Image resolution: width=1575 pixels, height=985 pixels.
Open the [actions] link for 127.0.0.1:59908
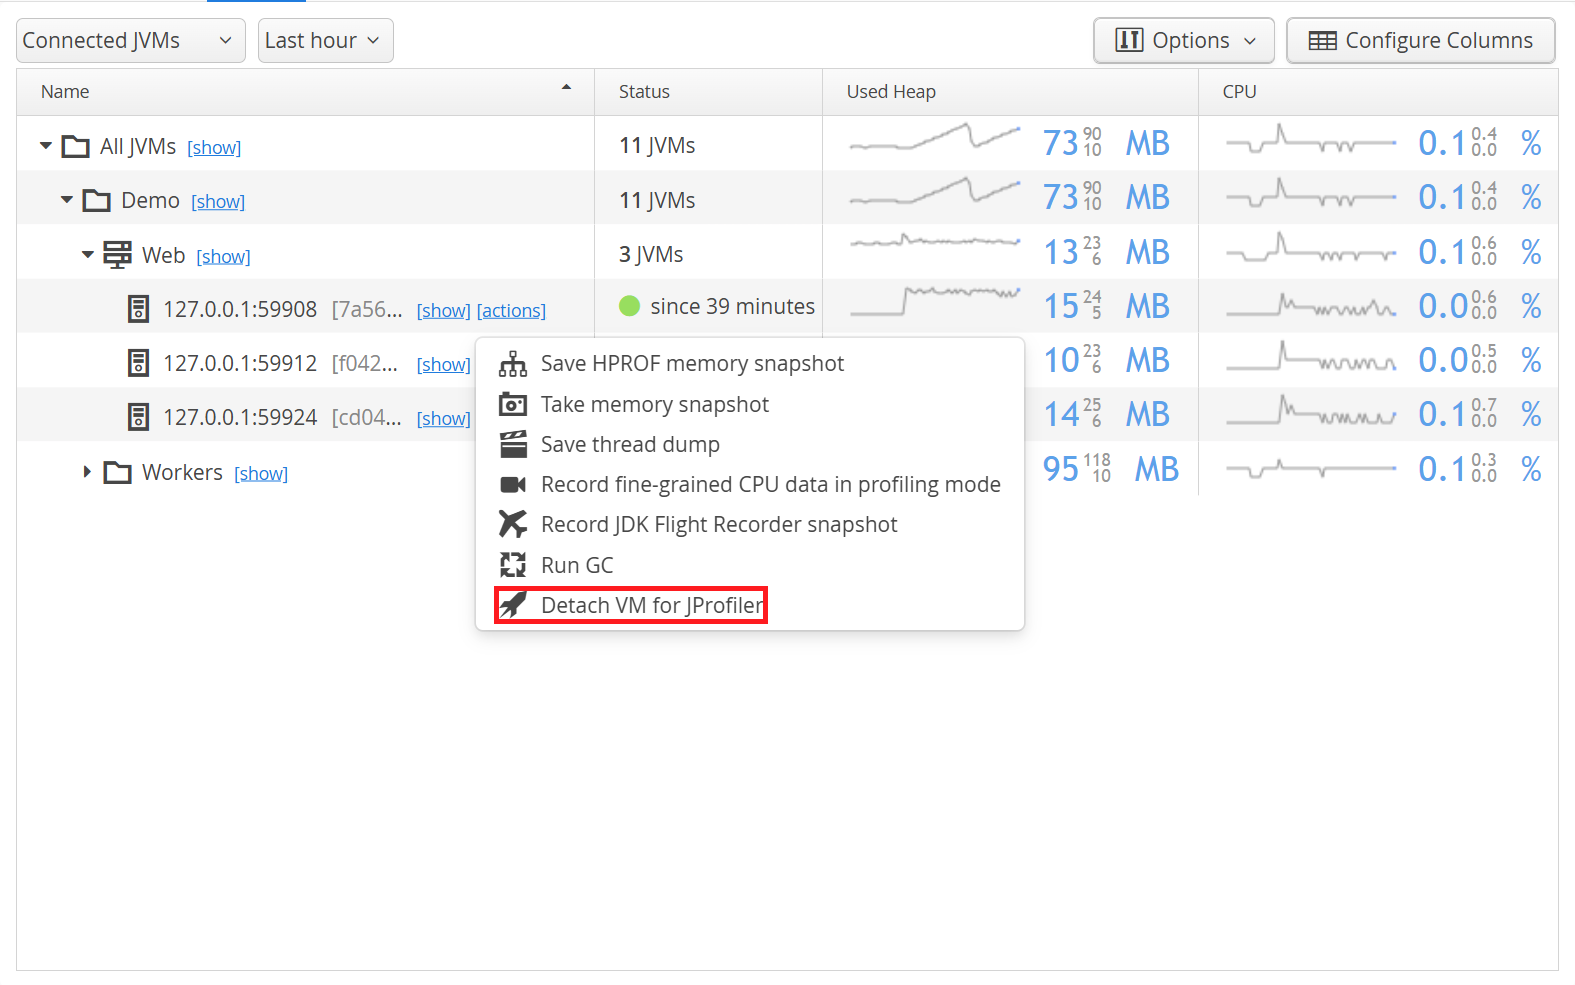click(x=511, y=311)
